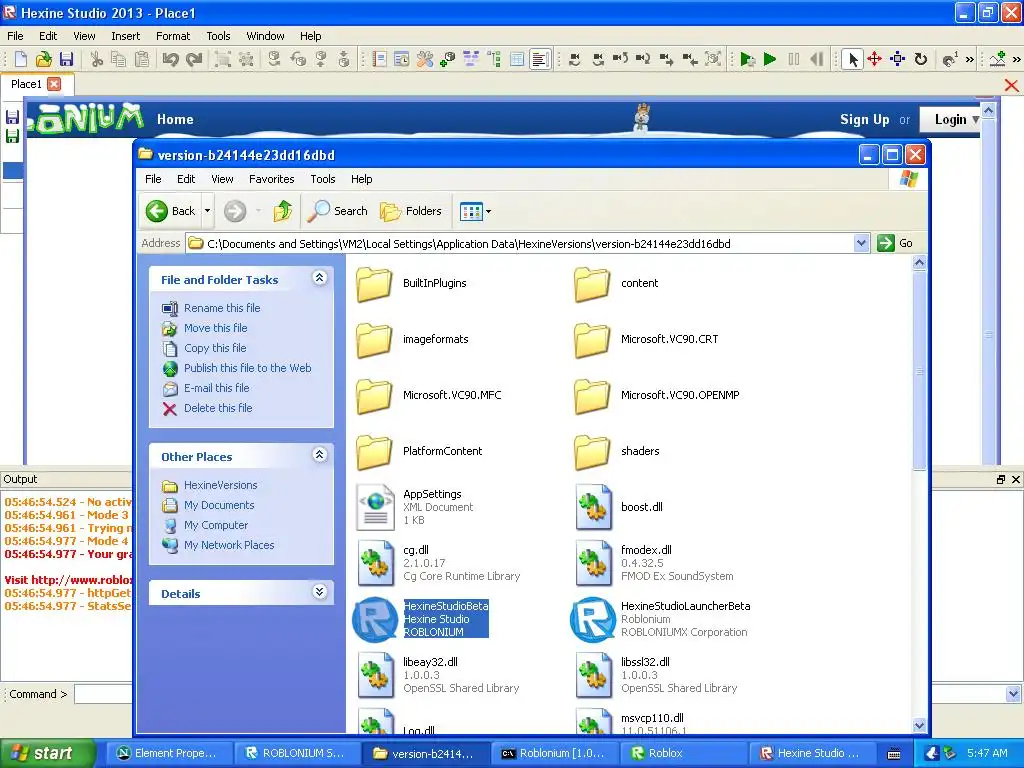Click Publish this file to the Web
Screen dimensions: 1024x768
coord(248,368)
